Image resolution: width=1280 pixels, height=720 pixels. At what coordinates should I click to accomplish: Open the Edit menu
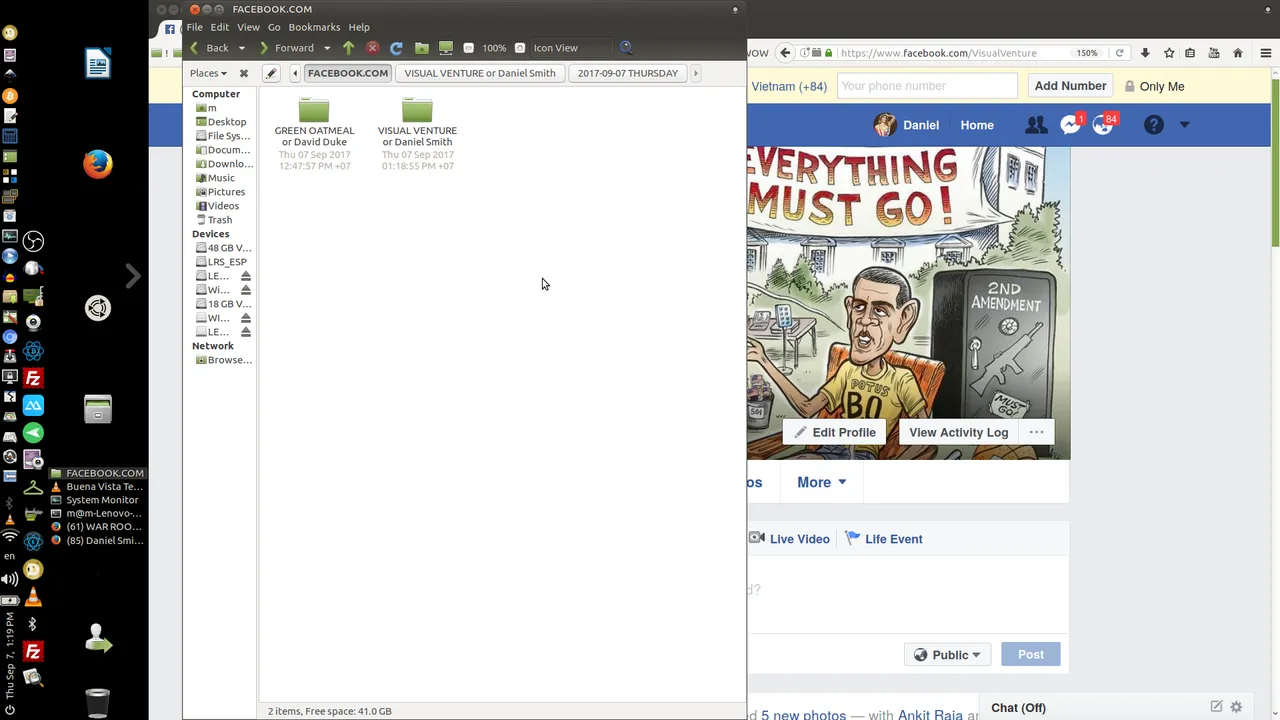coord(220,27)
